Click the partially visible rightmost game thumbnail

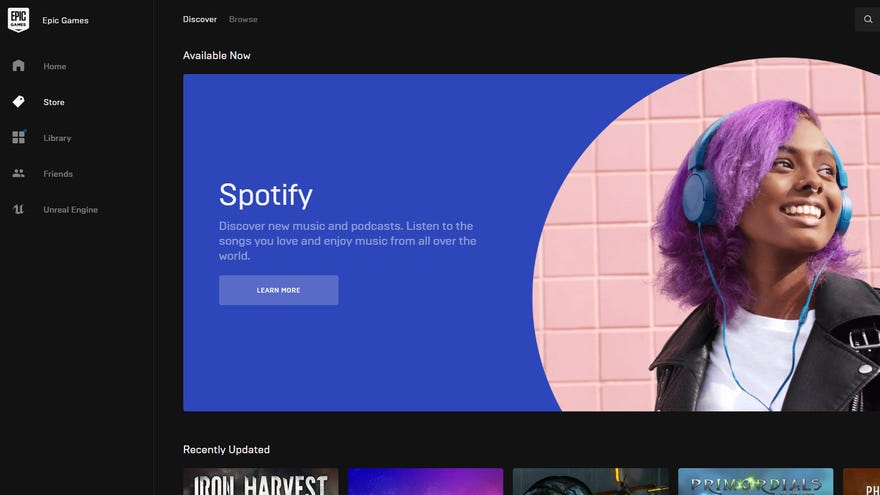[x=862, y=482]
